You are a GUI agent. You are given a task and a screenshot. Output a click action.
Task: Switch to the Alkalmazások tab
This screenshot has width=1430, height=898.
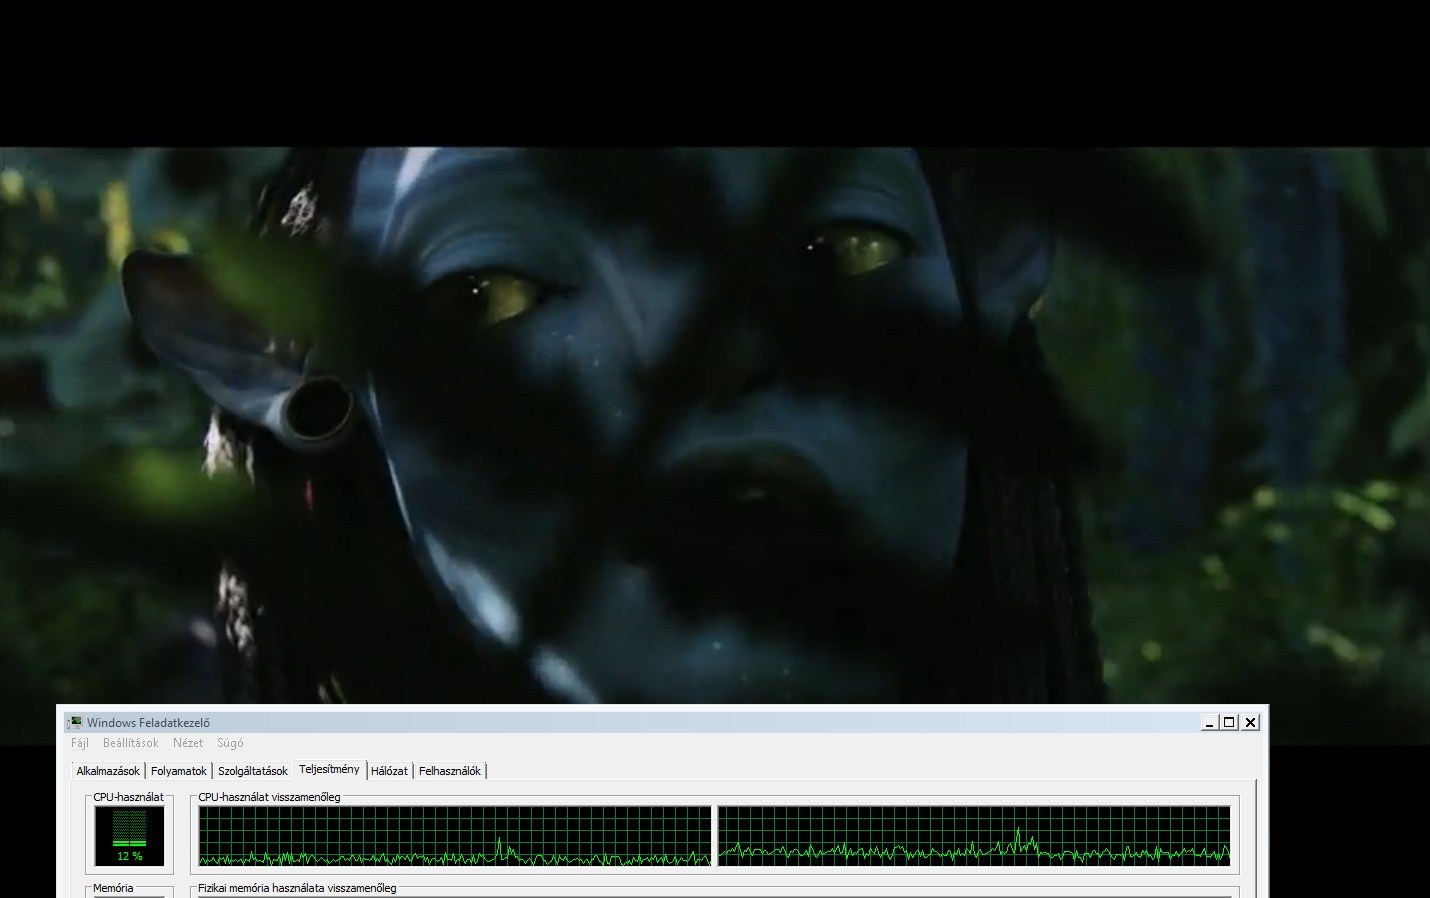coord(108,771)
